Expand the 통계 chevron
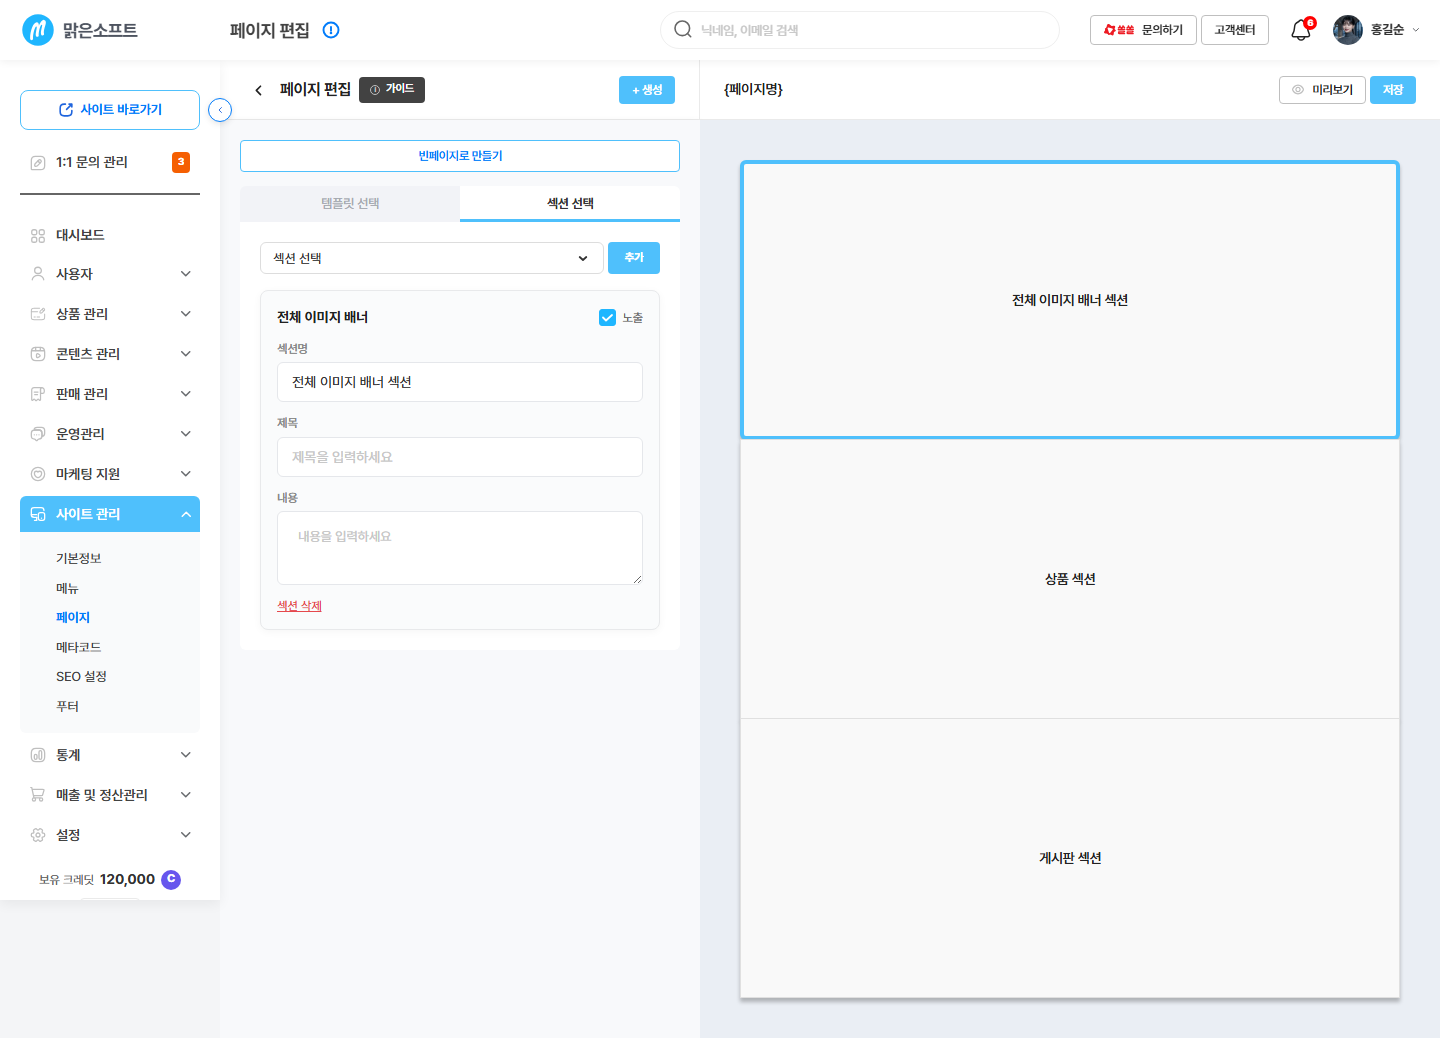The image size is (1440, 1038). point(185,755)
